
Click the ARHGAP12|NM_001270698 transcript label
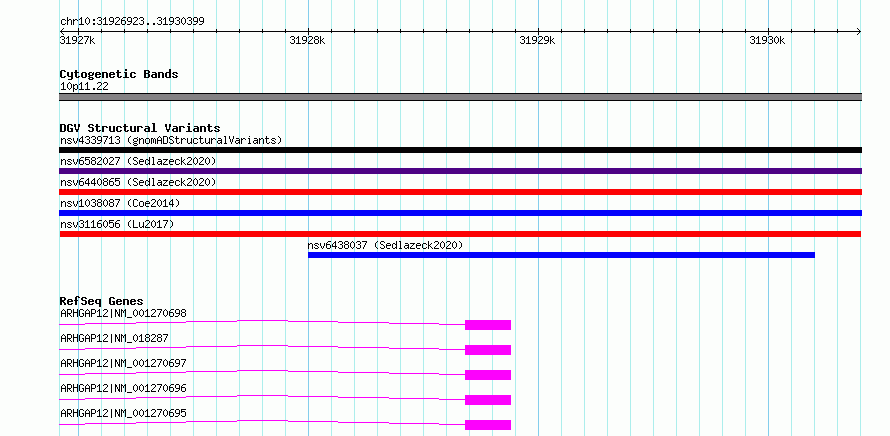123,313
